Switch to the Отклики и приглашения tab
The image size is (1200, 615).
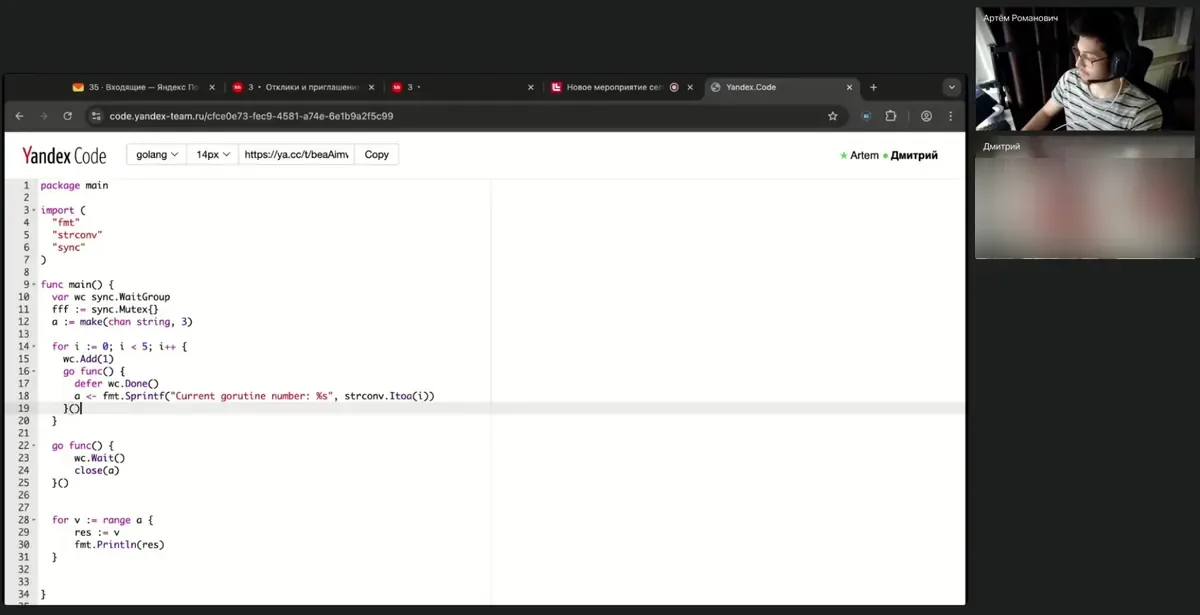(302, 87)
